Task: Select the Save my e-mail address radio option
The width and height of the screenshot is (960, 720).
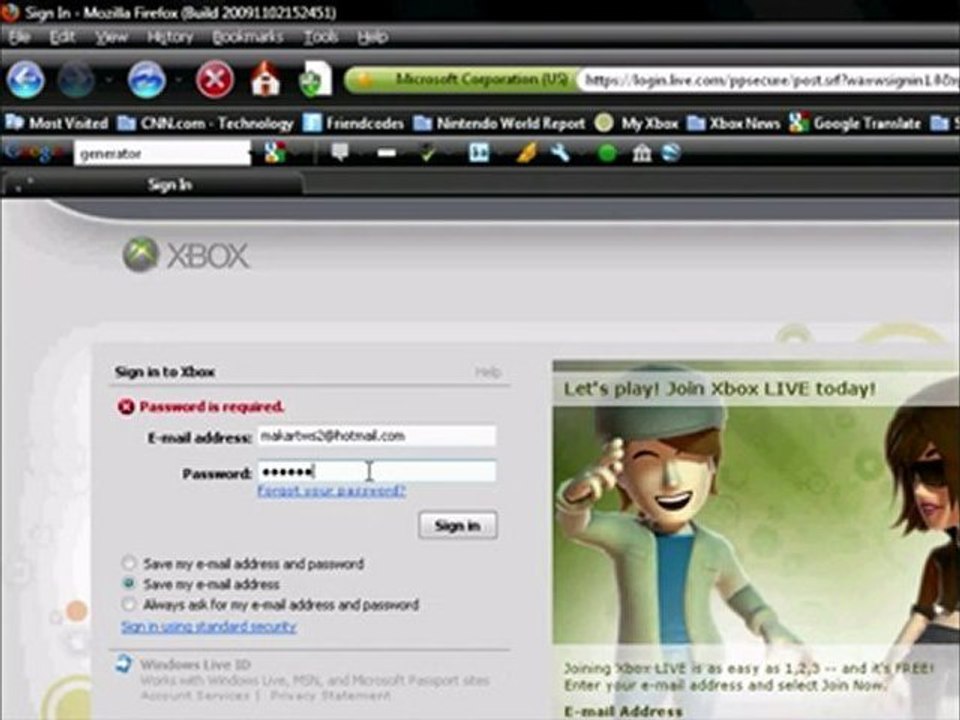Action: [129, 583]
